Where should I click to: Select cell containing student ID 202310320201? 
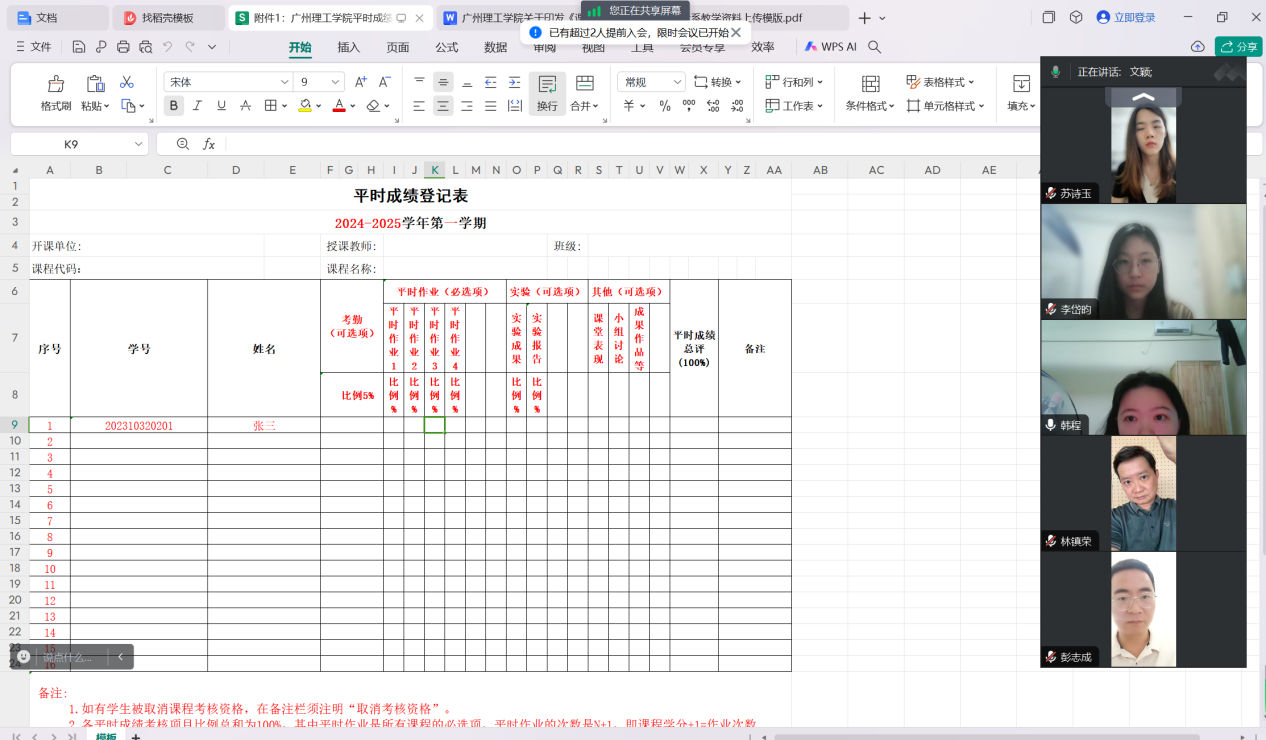(x=139, y=426)
